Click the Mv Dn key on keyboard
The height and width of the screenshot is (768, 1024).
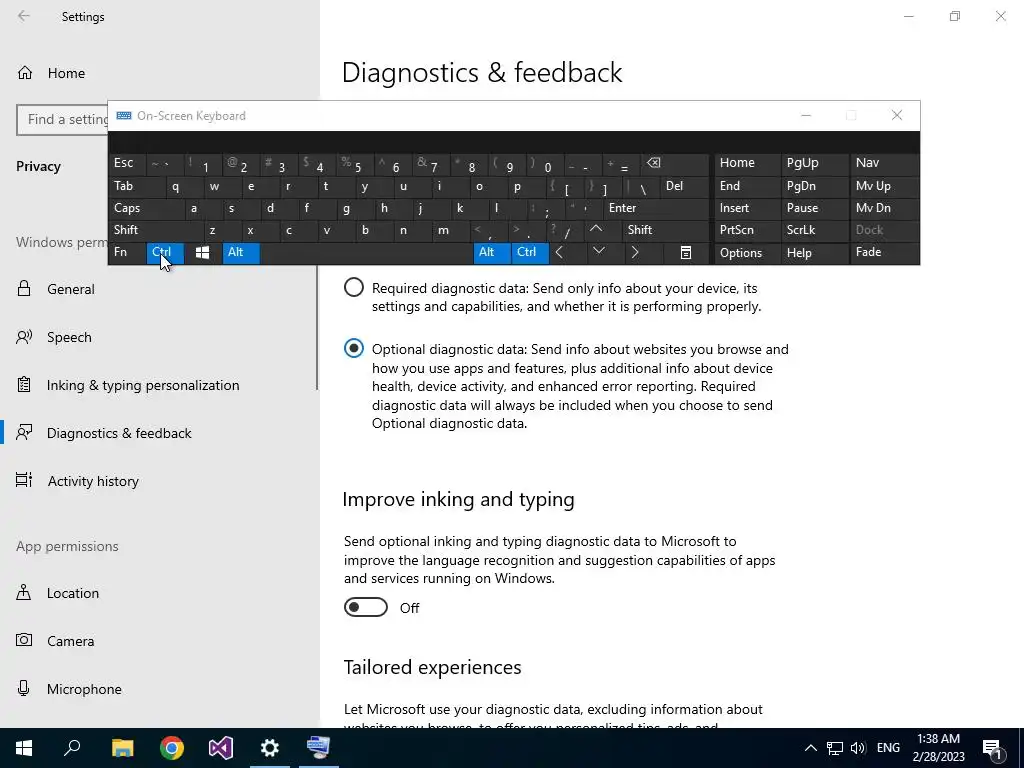884,208
